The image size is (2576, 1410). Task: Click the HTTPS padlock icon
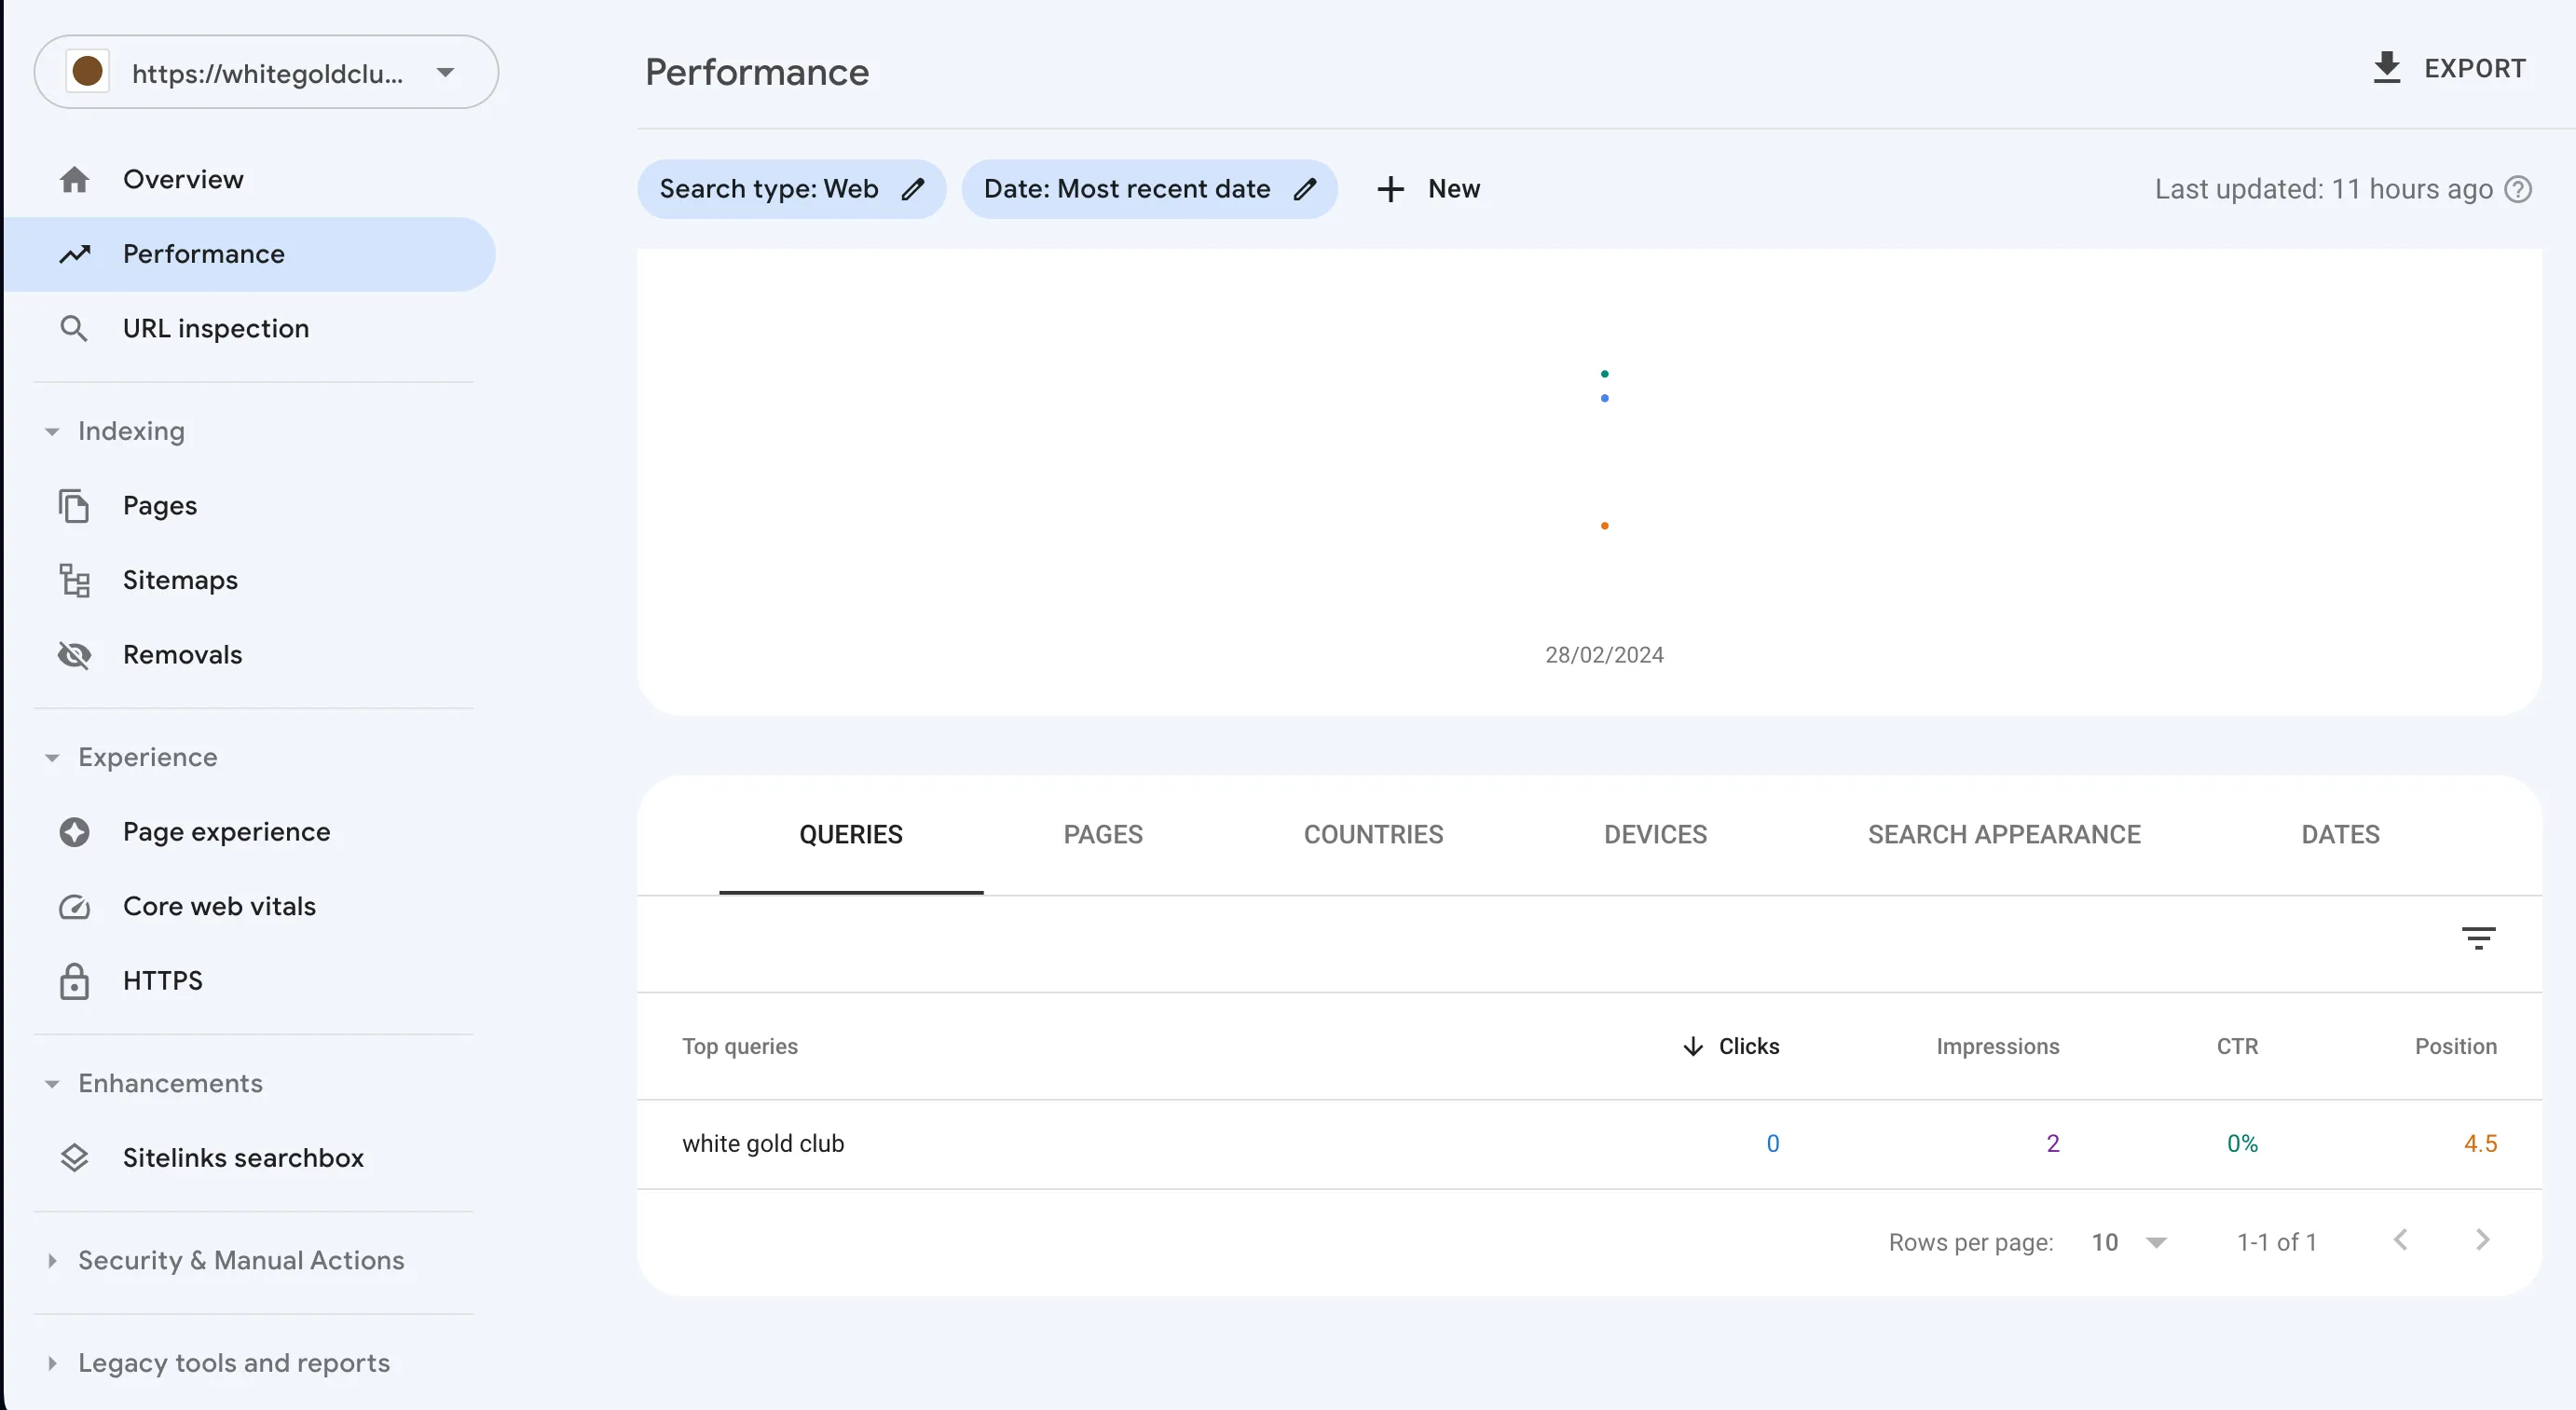pyautogui.click(x=74, y=981)
